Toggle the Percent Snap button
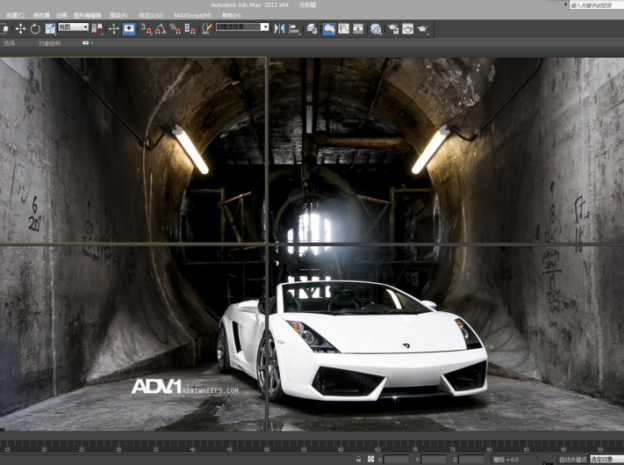This screenshot has height=465, width=624. point(175,28)
